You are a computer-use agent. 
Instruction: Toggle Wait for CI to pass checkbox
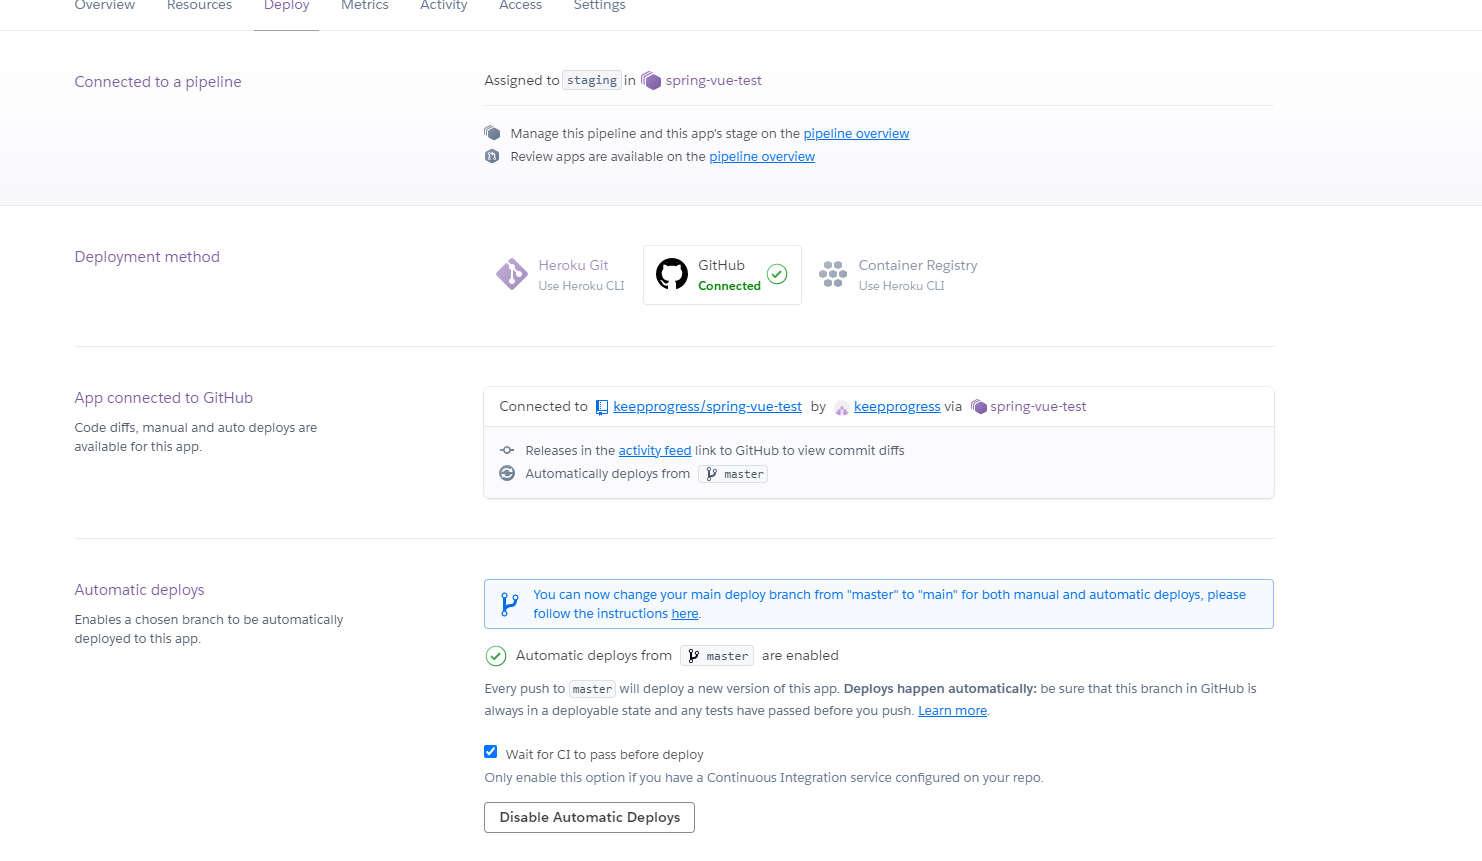pyautogui.click(x=491, y=752)
